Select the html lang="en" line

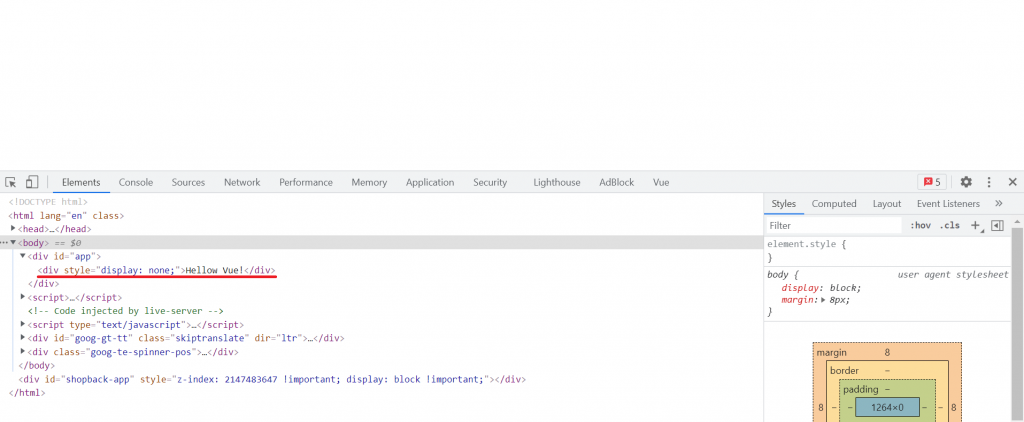[66, 215]
